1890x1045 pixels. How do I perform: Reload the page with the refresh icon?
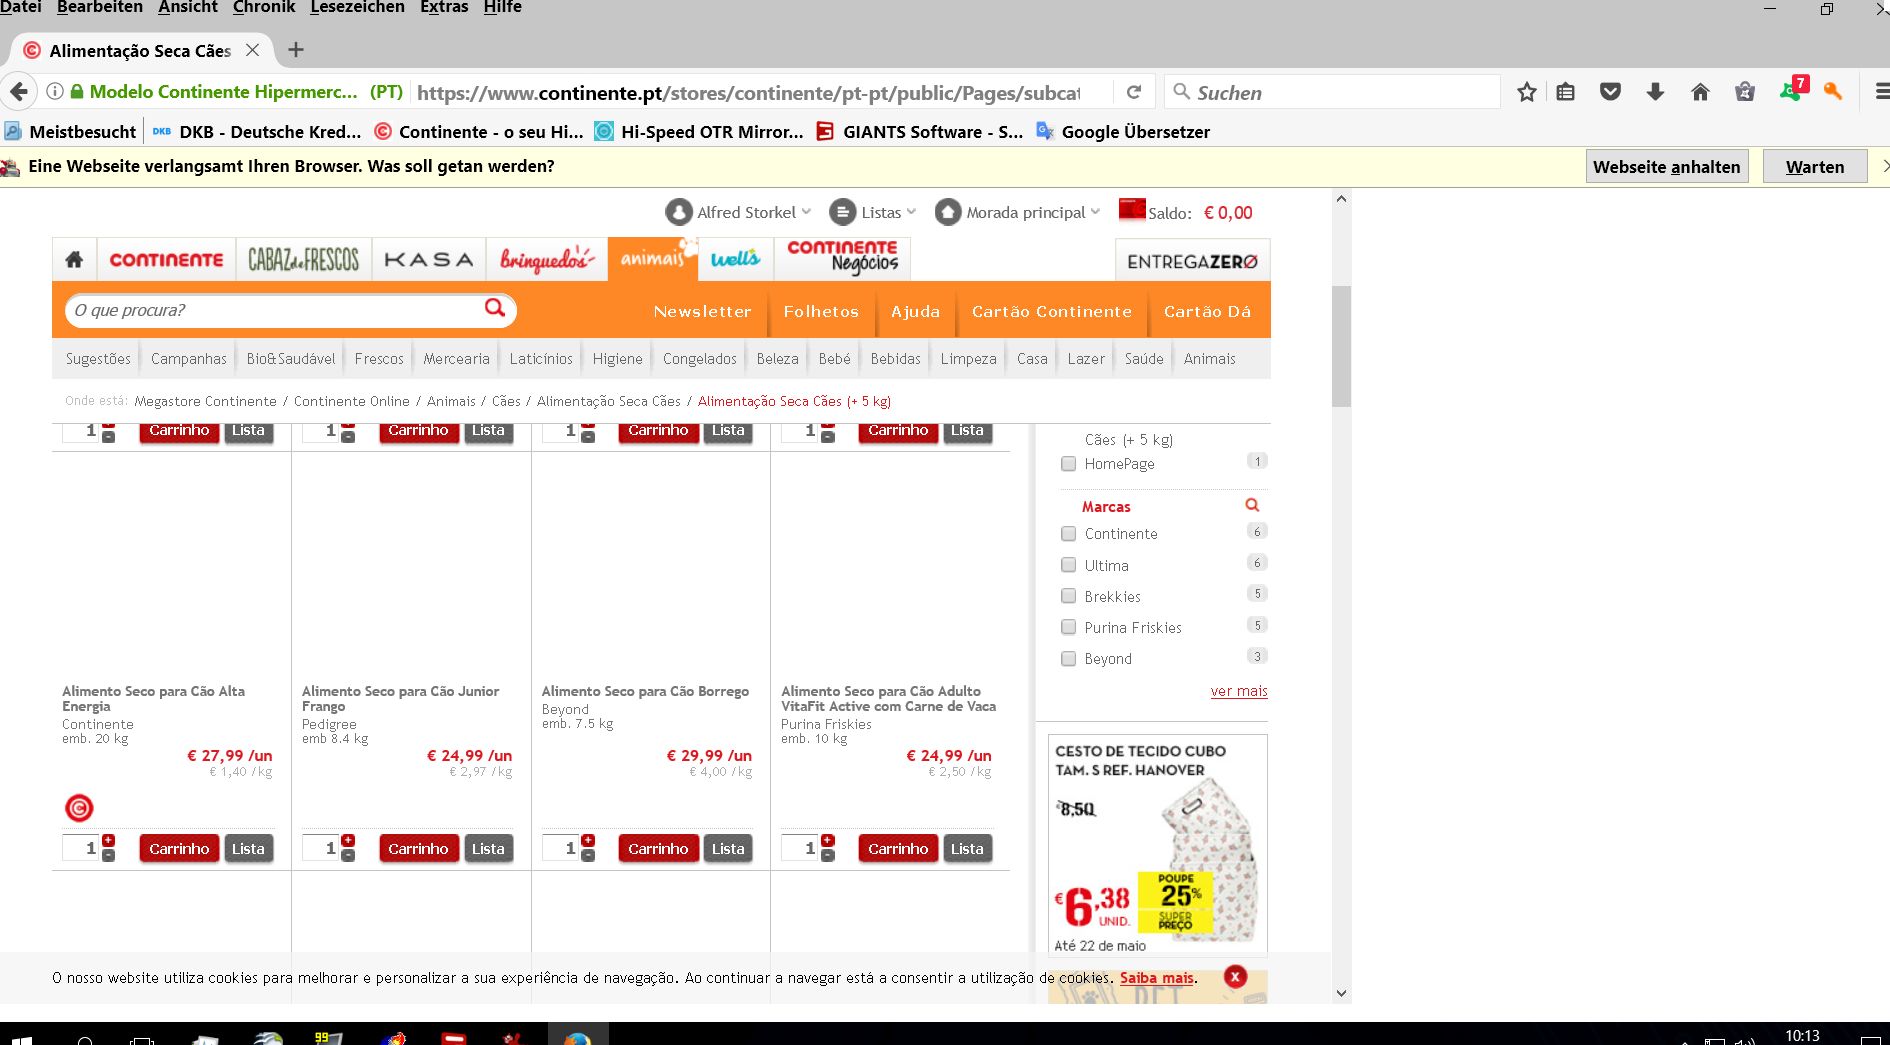[1134, 92]
